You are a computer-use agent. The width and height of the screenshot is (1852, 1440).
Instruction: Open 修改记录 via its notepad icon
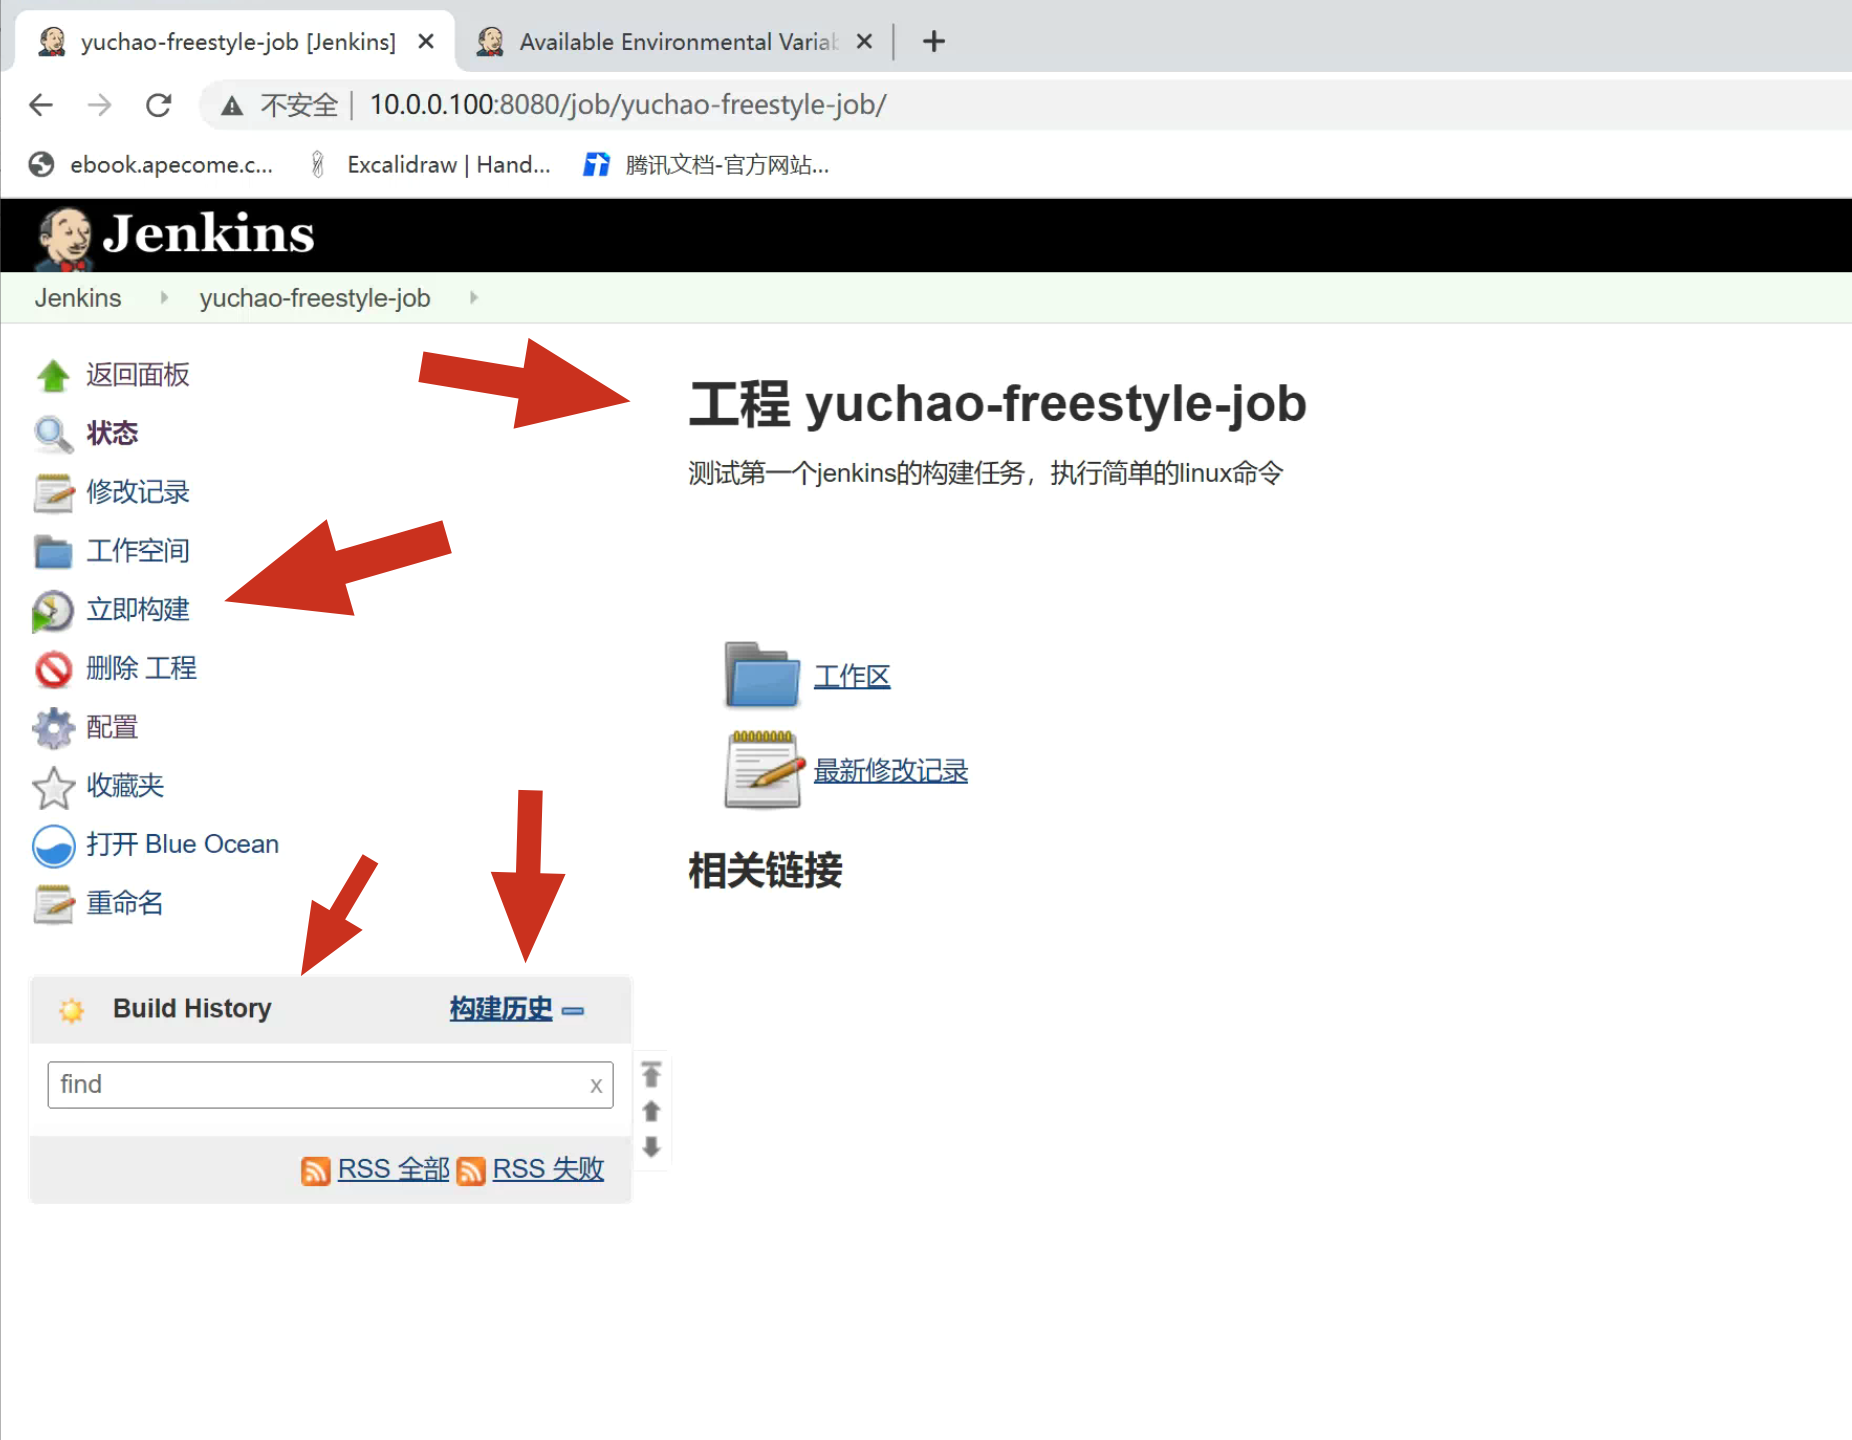click(53, 492)
